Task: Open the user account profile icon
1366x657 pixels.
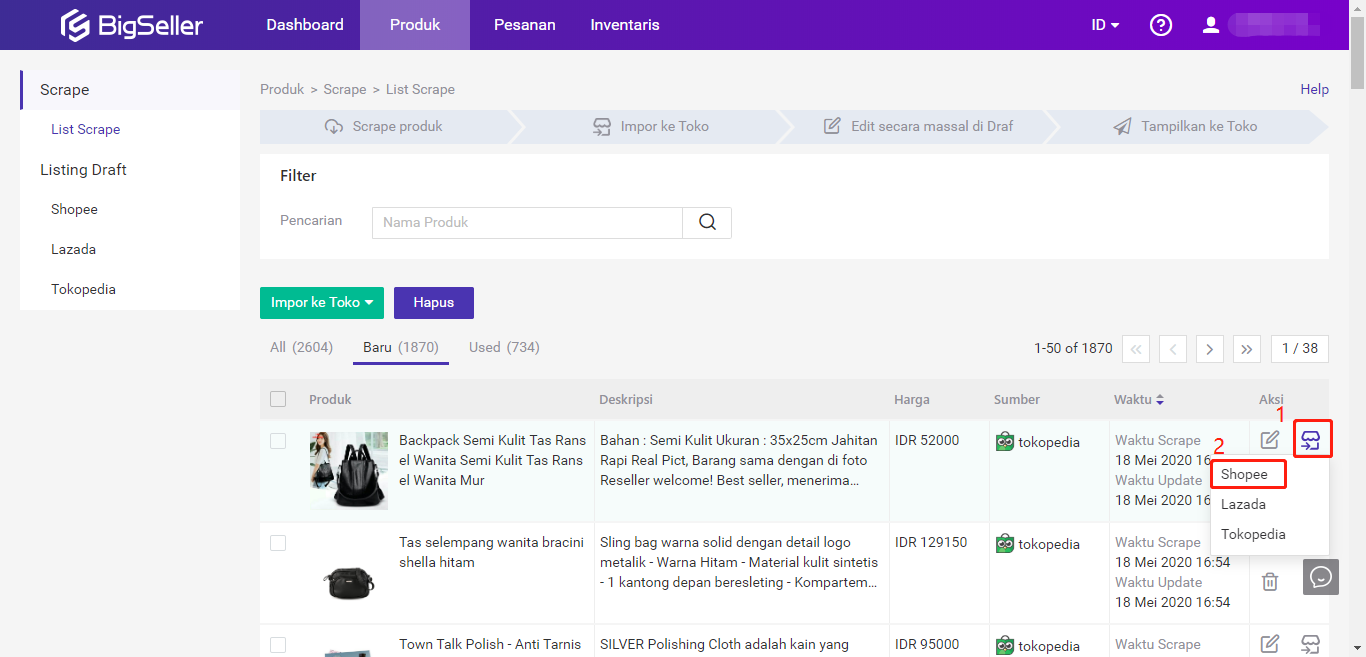Action: tap(1211, 25)
